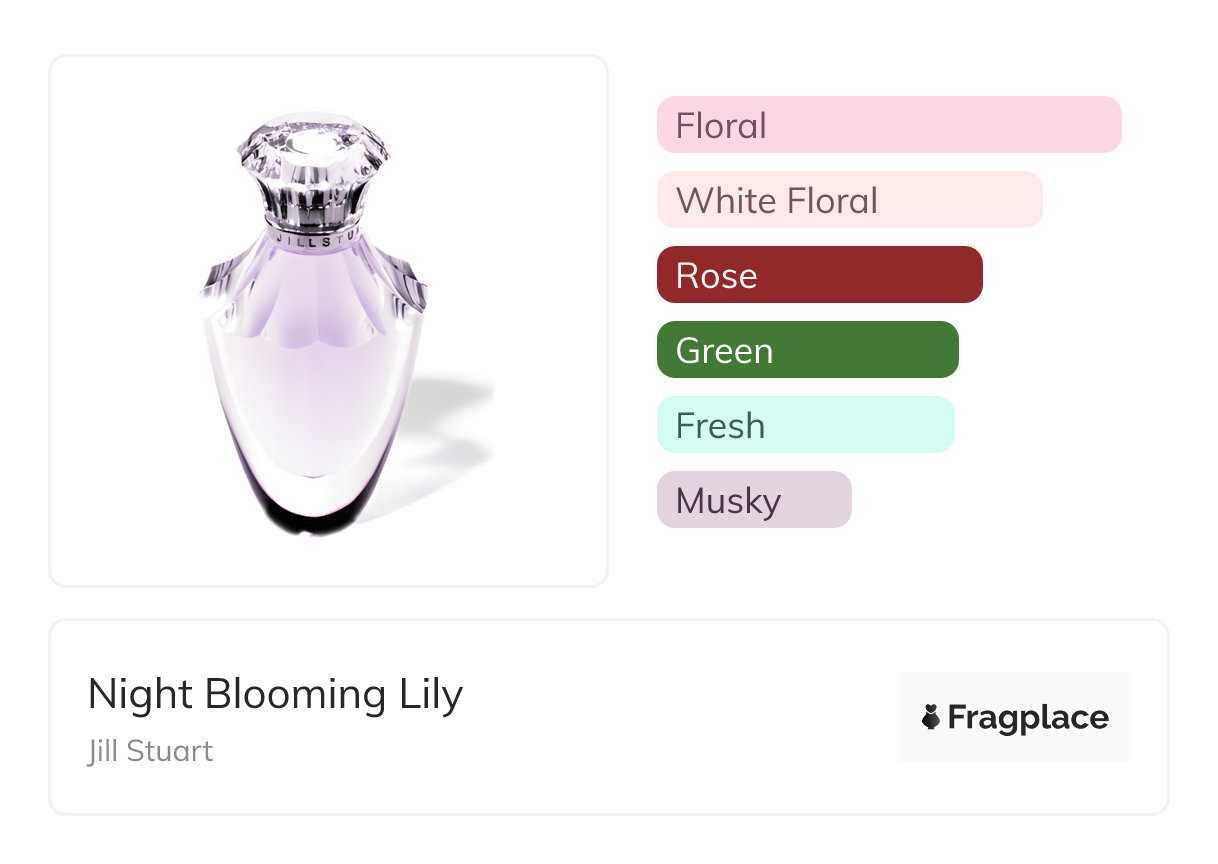Screen dimensions: 1218x864
Task: Click the 'Musky' label text
Action: pyautogui.click(x=728, y=501)
